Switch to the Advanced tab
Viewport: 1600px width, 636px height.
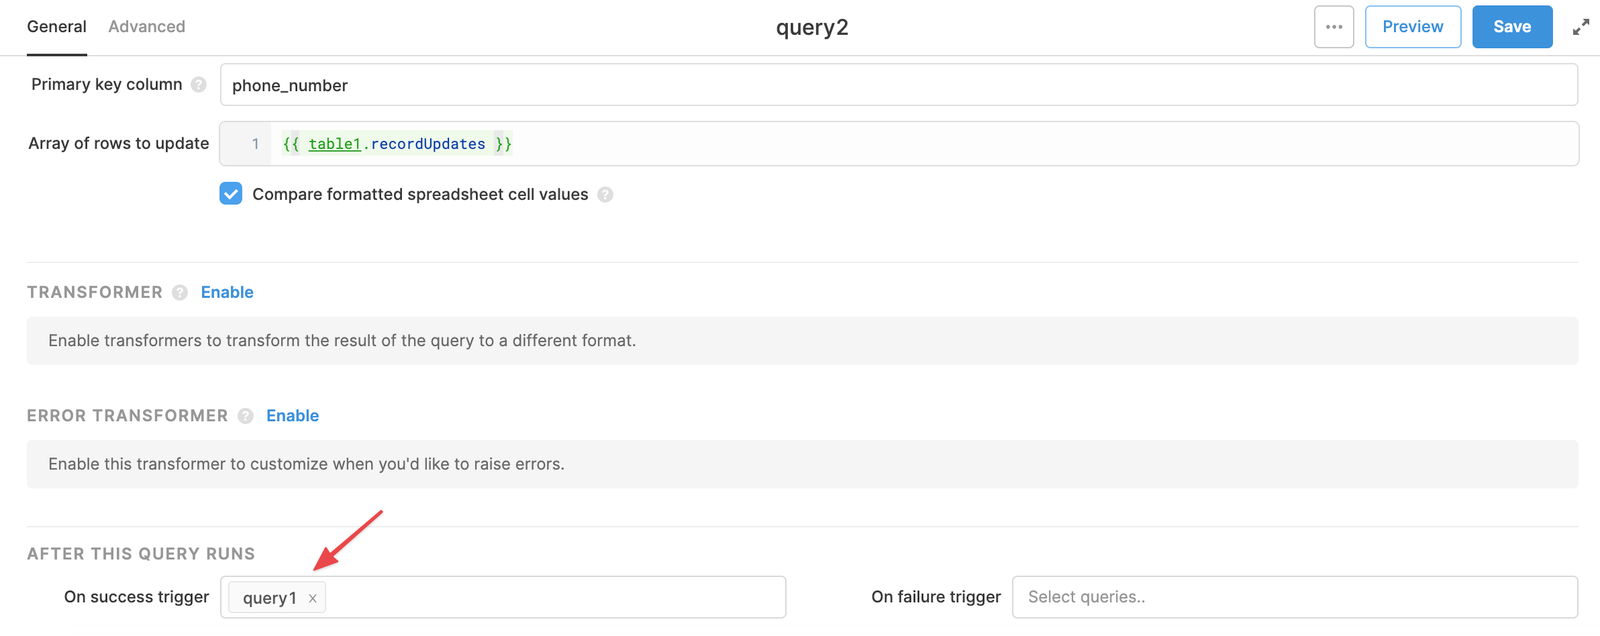click(x=147, y=27)
